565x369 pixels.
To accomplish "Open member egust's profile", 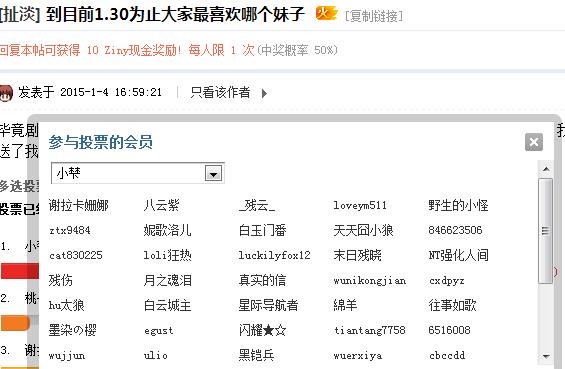I will [159, 331].
